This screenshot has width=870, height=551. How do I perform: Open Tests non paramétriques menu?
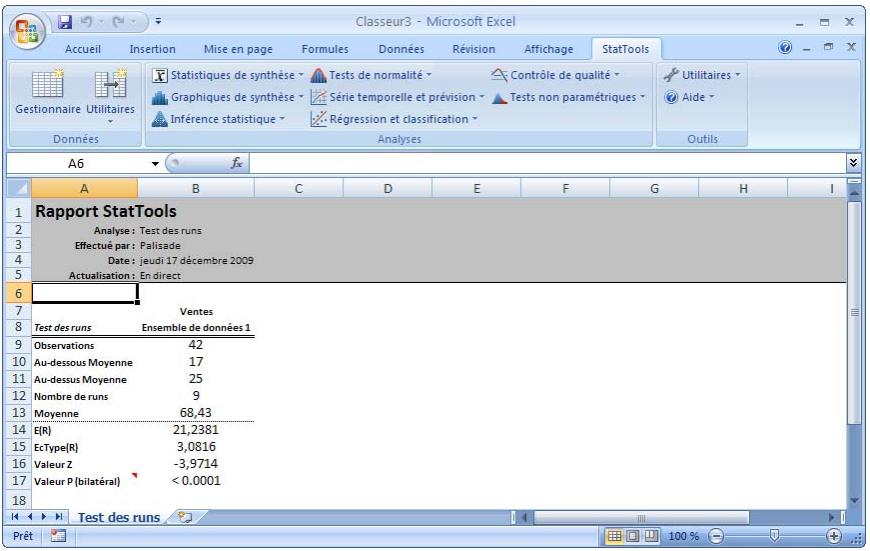[569, 97]
